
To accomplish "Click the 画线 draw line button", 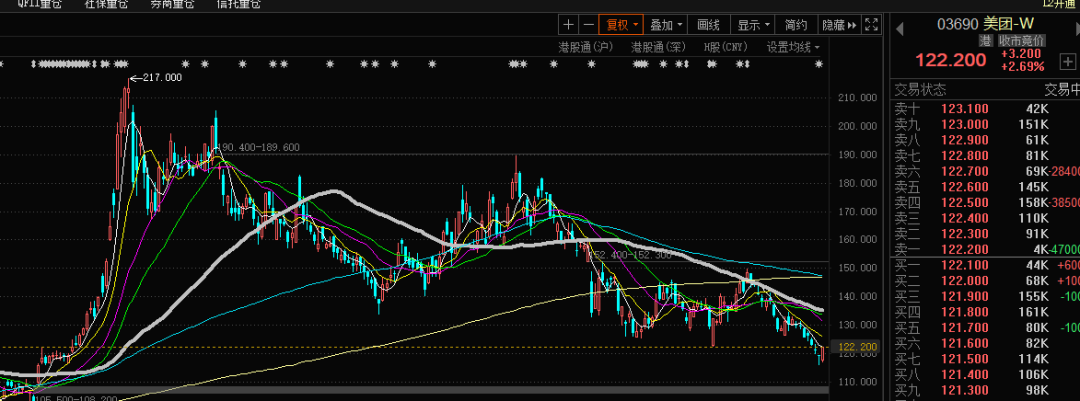I will click(708, 24).
